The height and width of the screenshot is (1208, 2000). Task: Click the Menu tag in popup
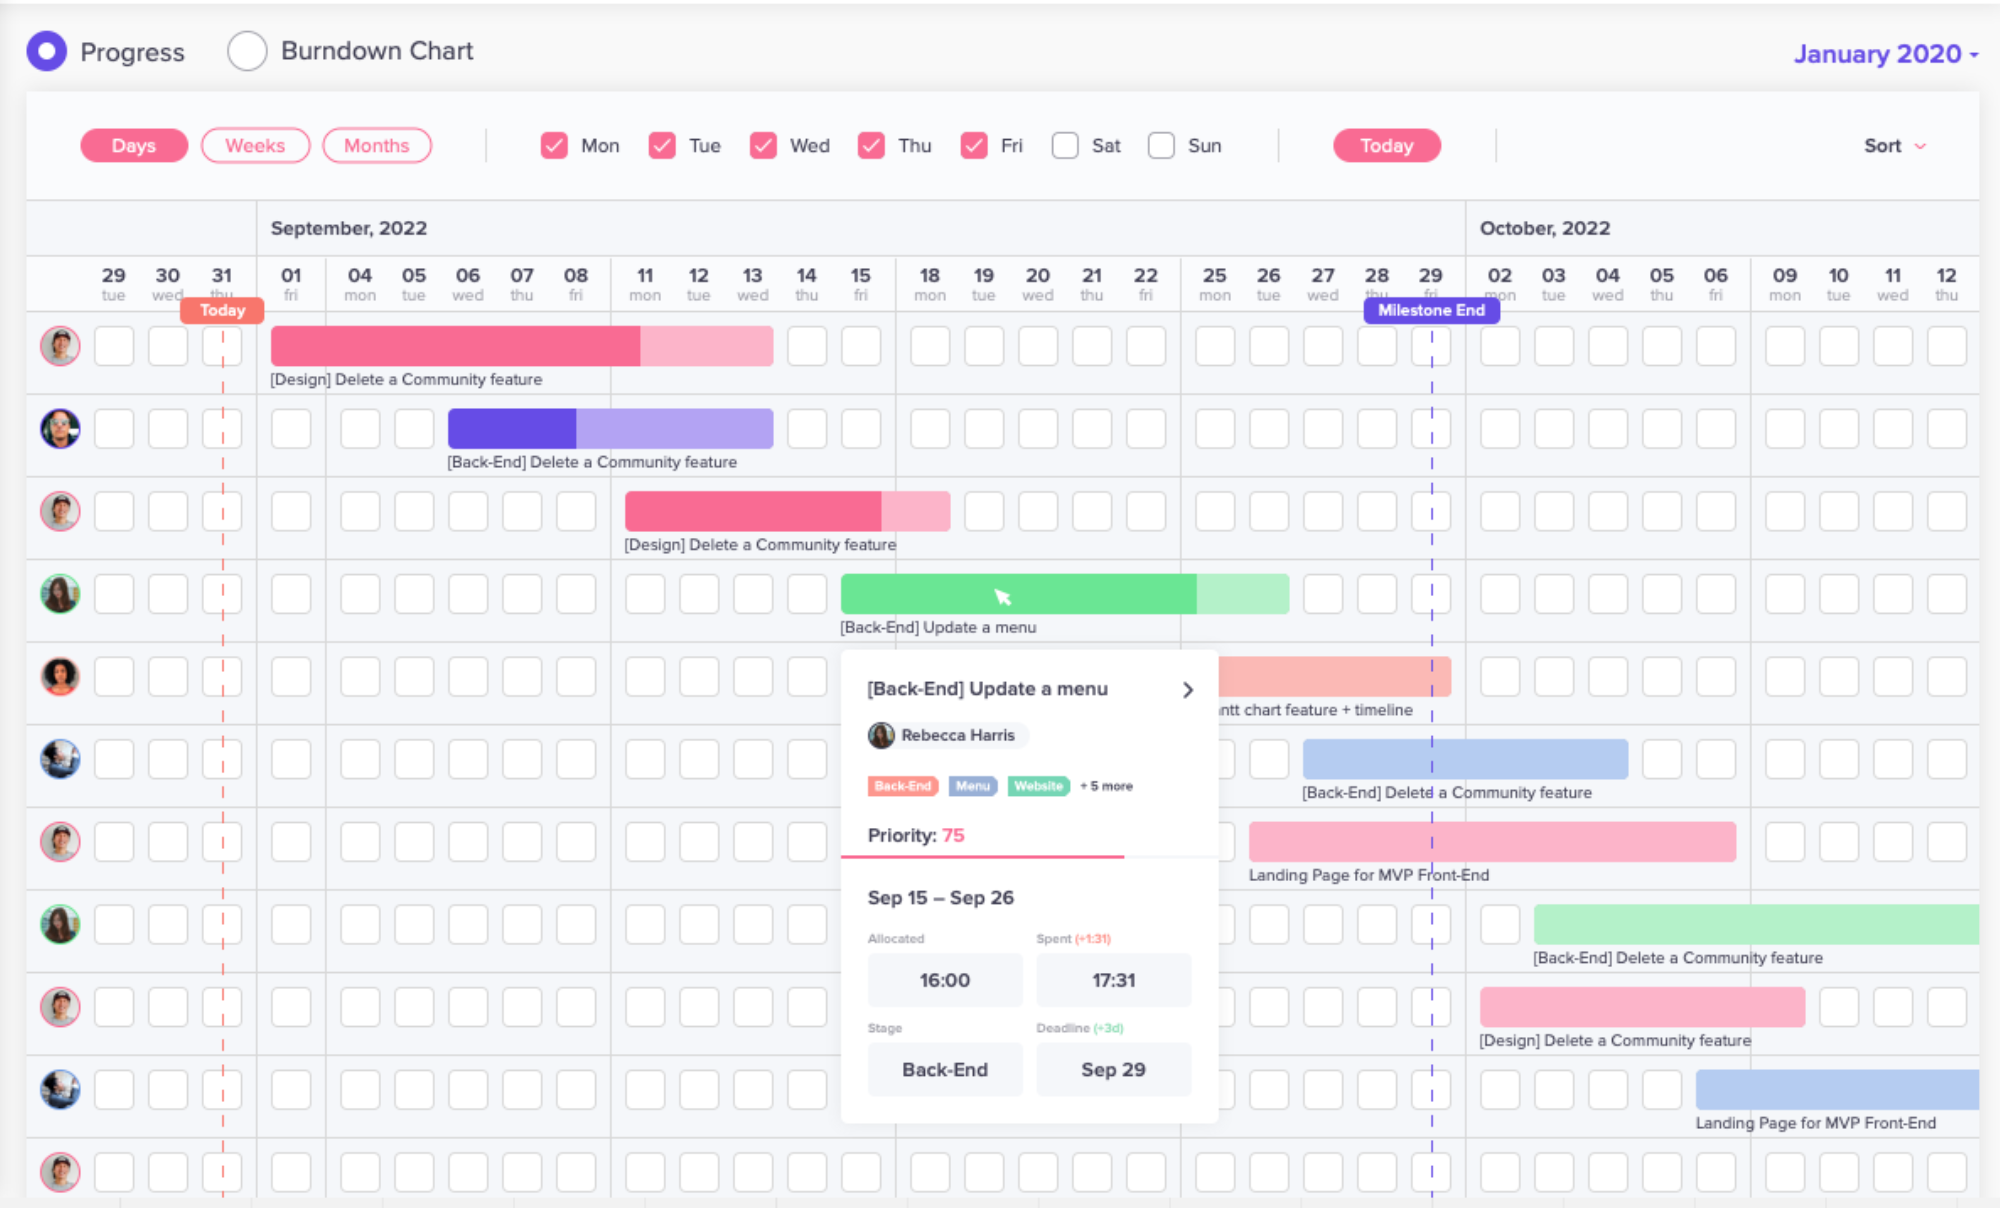tap(972, 786)
